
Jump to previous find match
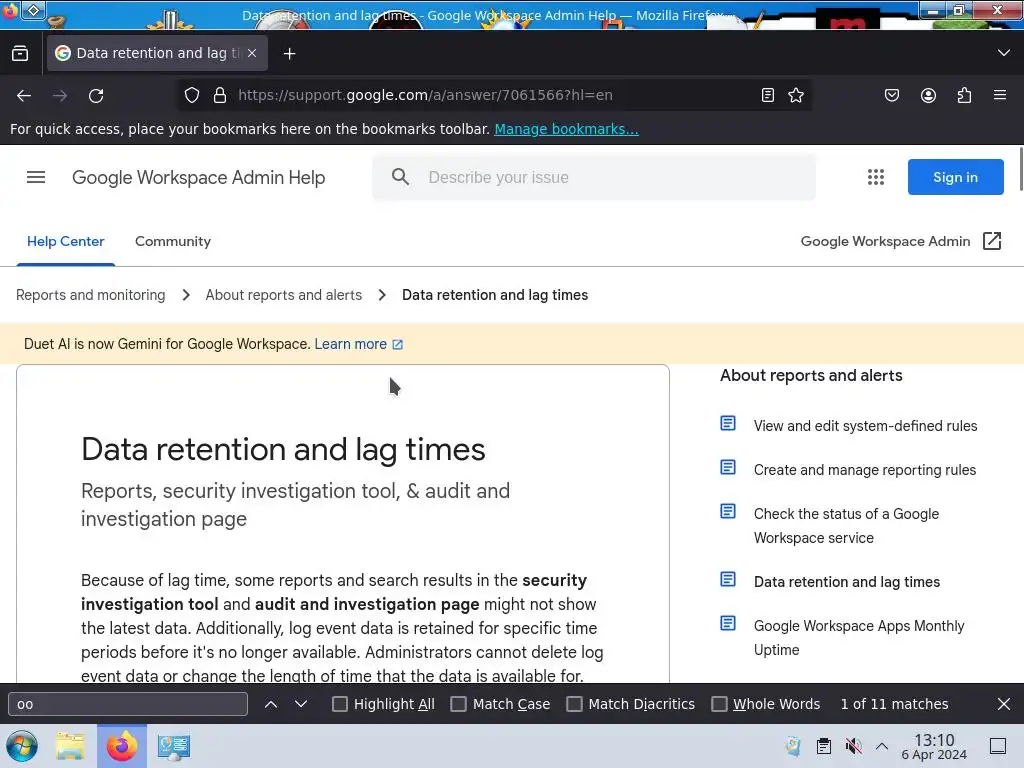[271, 704]
